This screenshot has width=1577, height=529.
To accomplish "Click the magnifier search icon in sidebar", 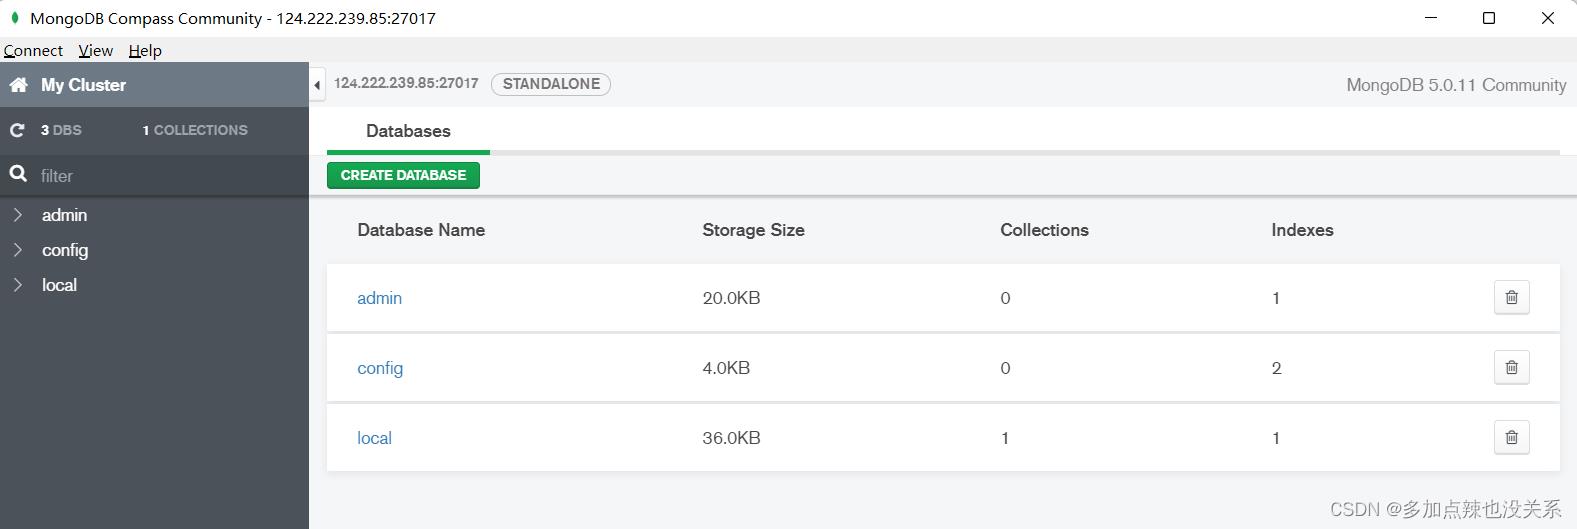I will point(18,174).
